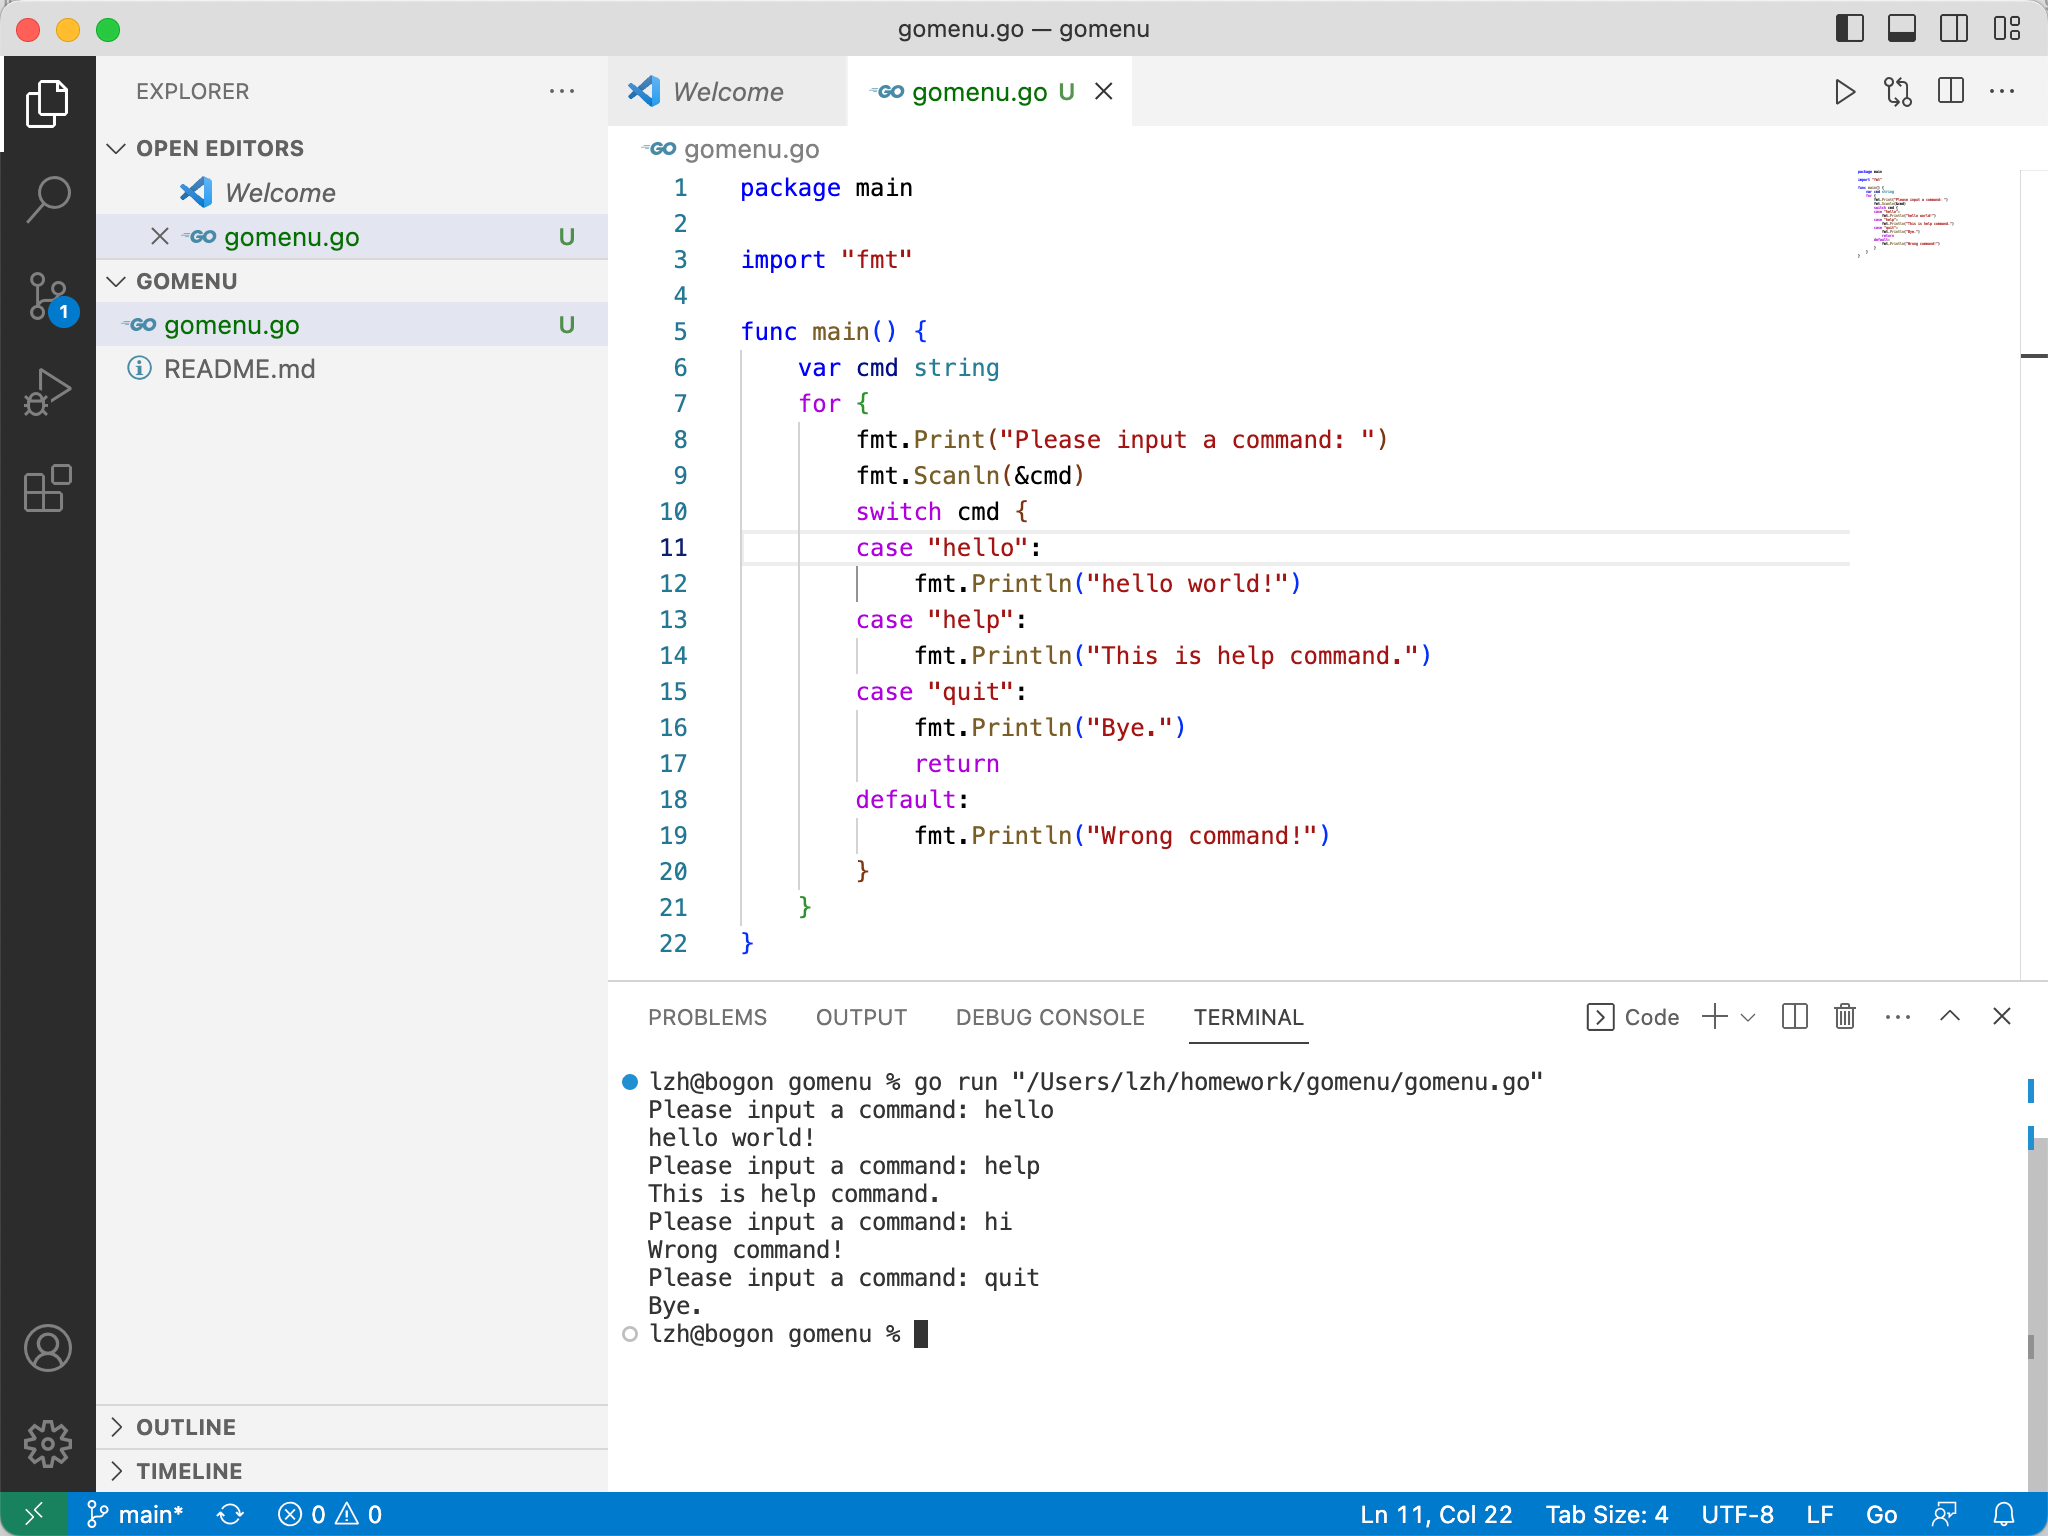The width and height of the screenshot is (2048, 1536).
Task: Open Manage gear settings icon
Action: pyautogui.click(x=47, y=1443)
